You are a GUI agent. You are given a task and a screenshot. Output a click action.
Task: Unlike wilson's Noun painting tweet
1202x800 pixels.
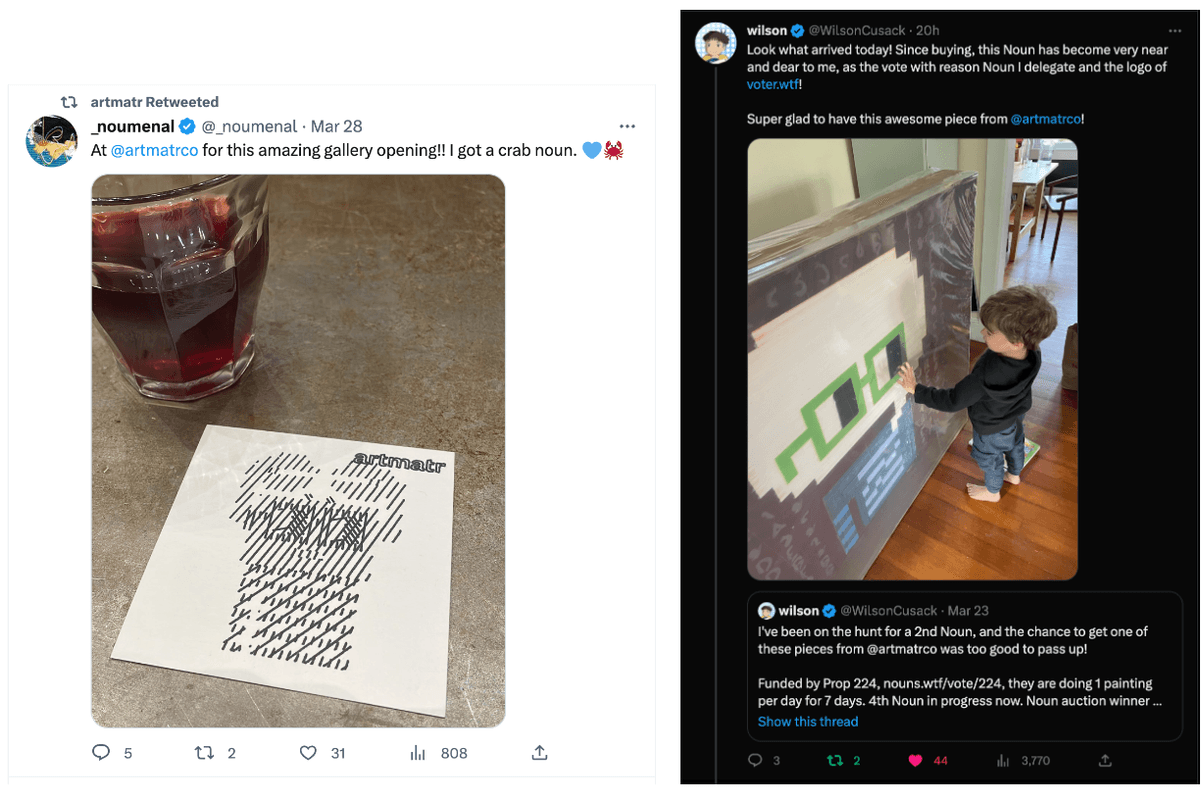click(x=914, y=761)
